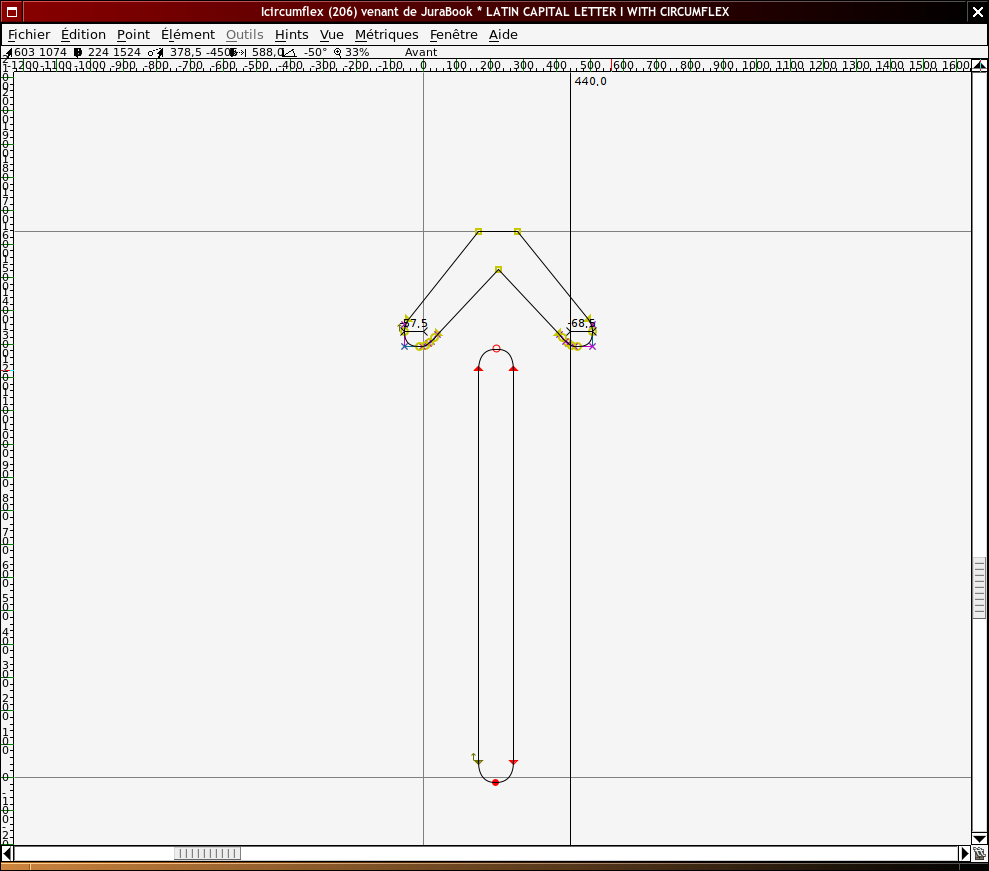Click the horizontal scrollbar right arrow
This screenshot has width=989, height=871.
964,853
